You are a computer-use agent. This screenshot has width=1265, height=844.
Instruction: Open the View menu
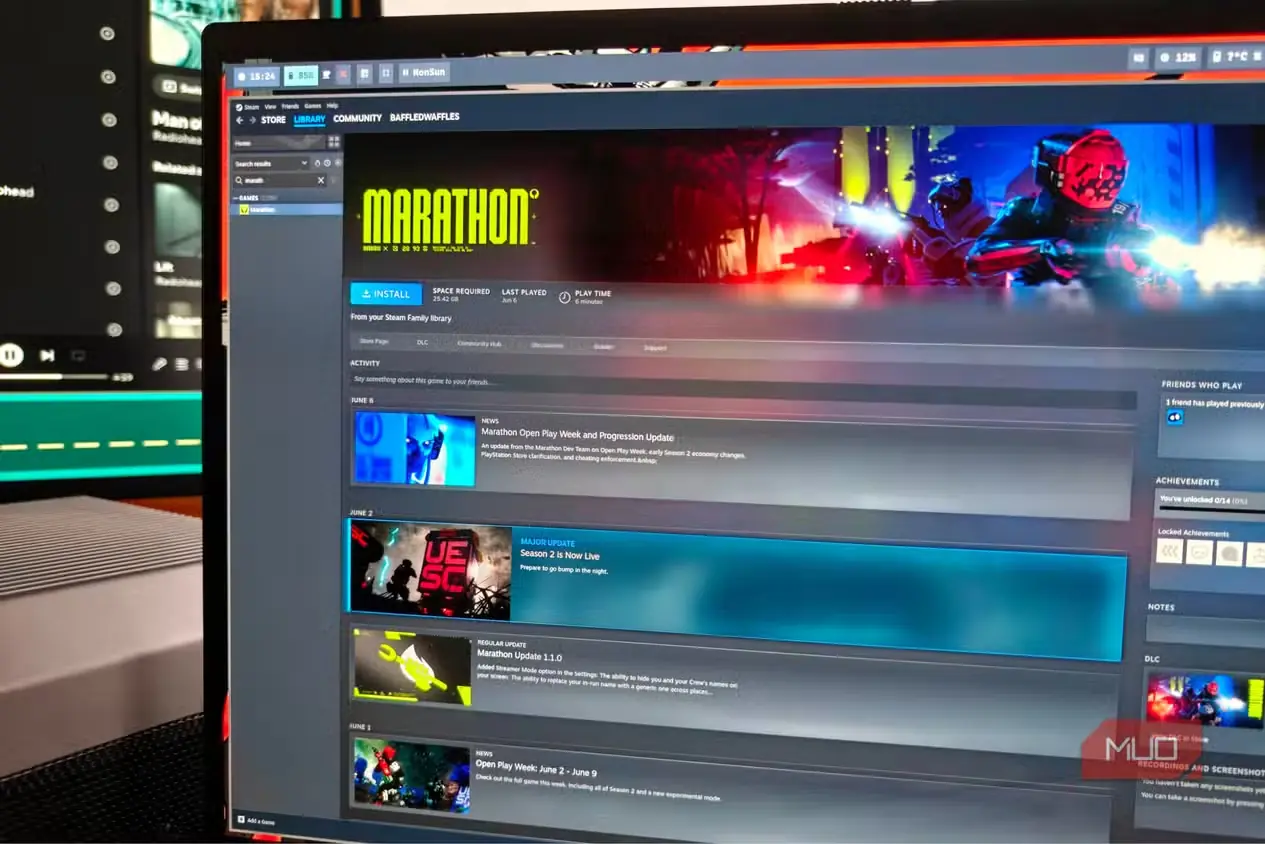point(270,106)
